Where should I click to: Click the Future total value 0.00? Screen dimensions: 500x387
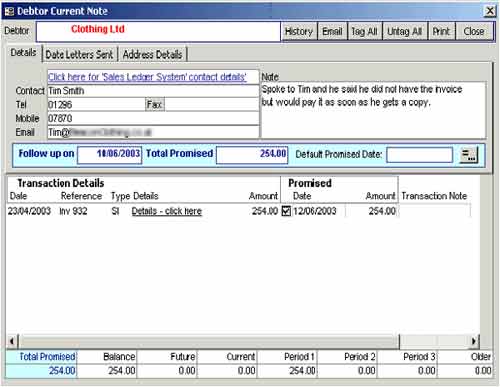point(187,371)
